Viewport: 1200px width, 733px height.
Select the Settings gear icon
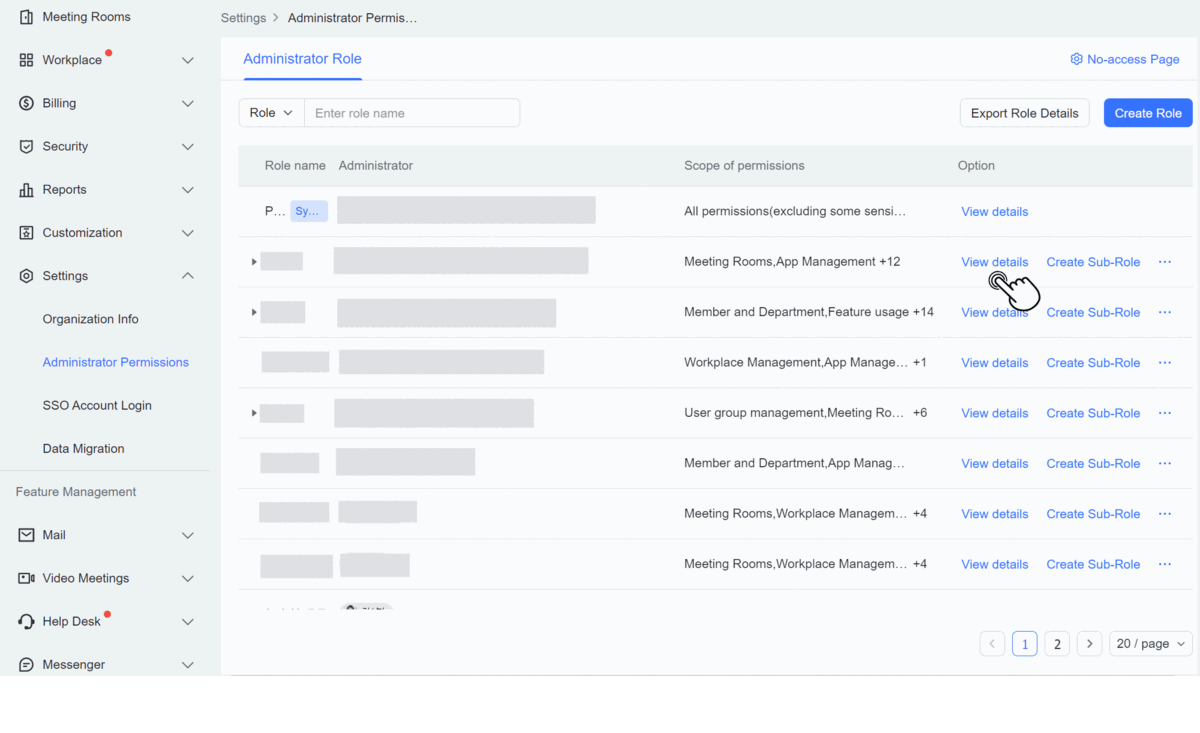point(25,275)
